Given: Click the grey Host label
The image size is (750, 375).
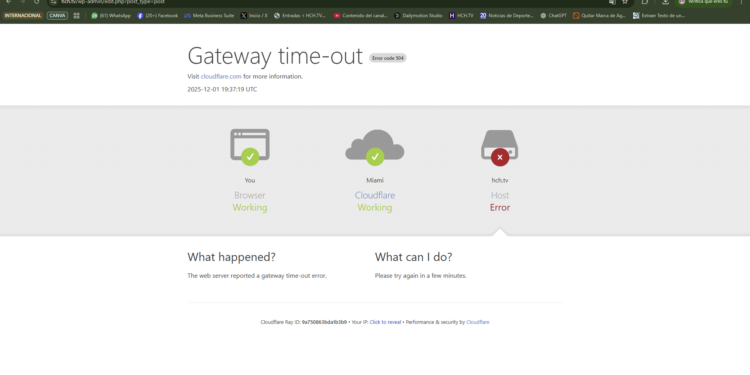Looking at the screenshot, I should click(x=500, y=195).
